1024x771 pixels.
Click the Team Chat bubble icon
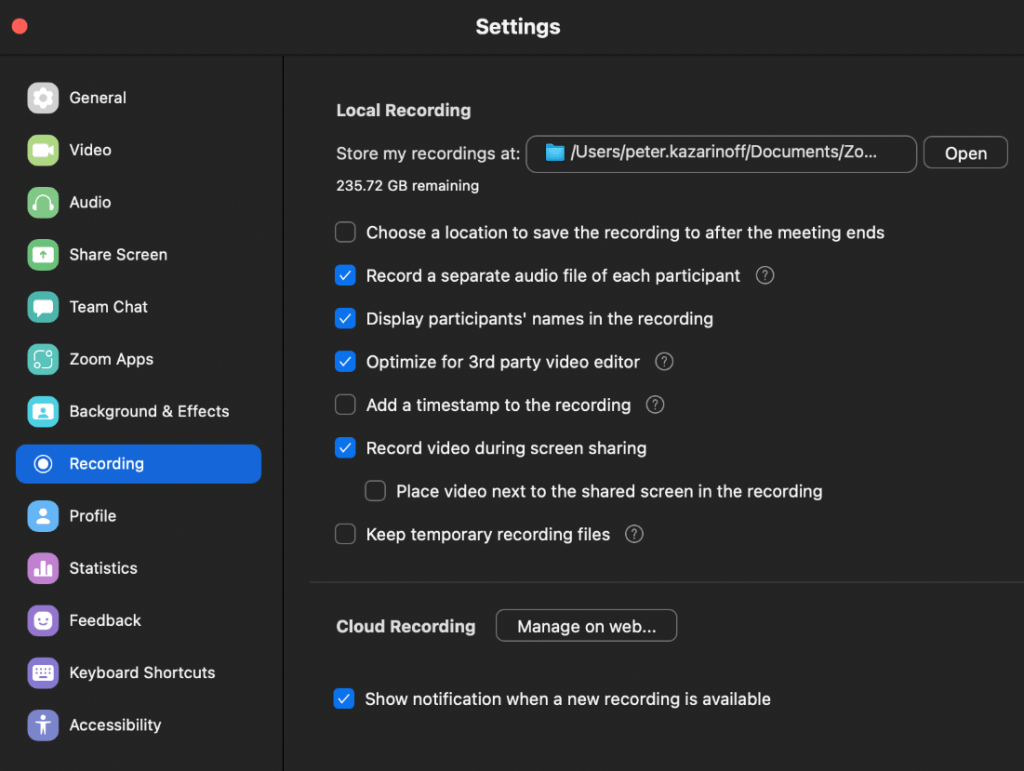click(x=43, y=307)
